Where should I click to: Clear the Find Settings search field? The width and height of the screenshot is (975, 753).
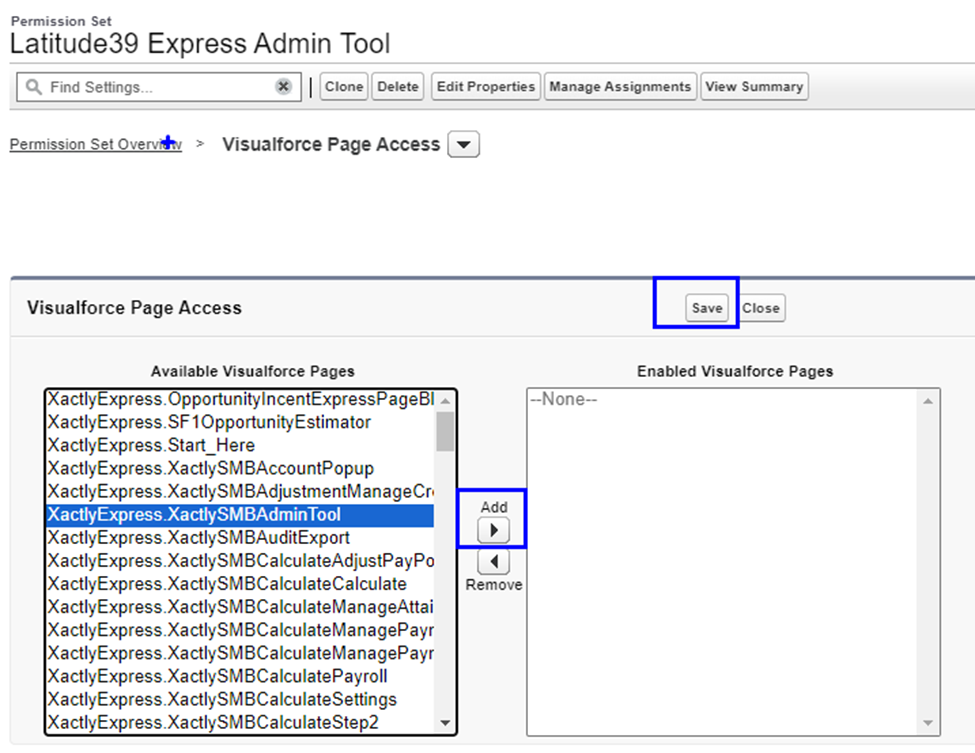(283, 86)
